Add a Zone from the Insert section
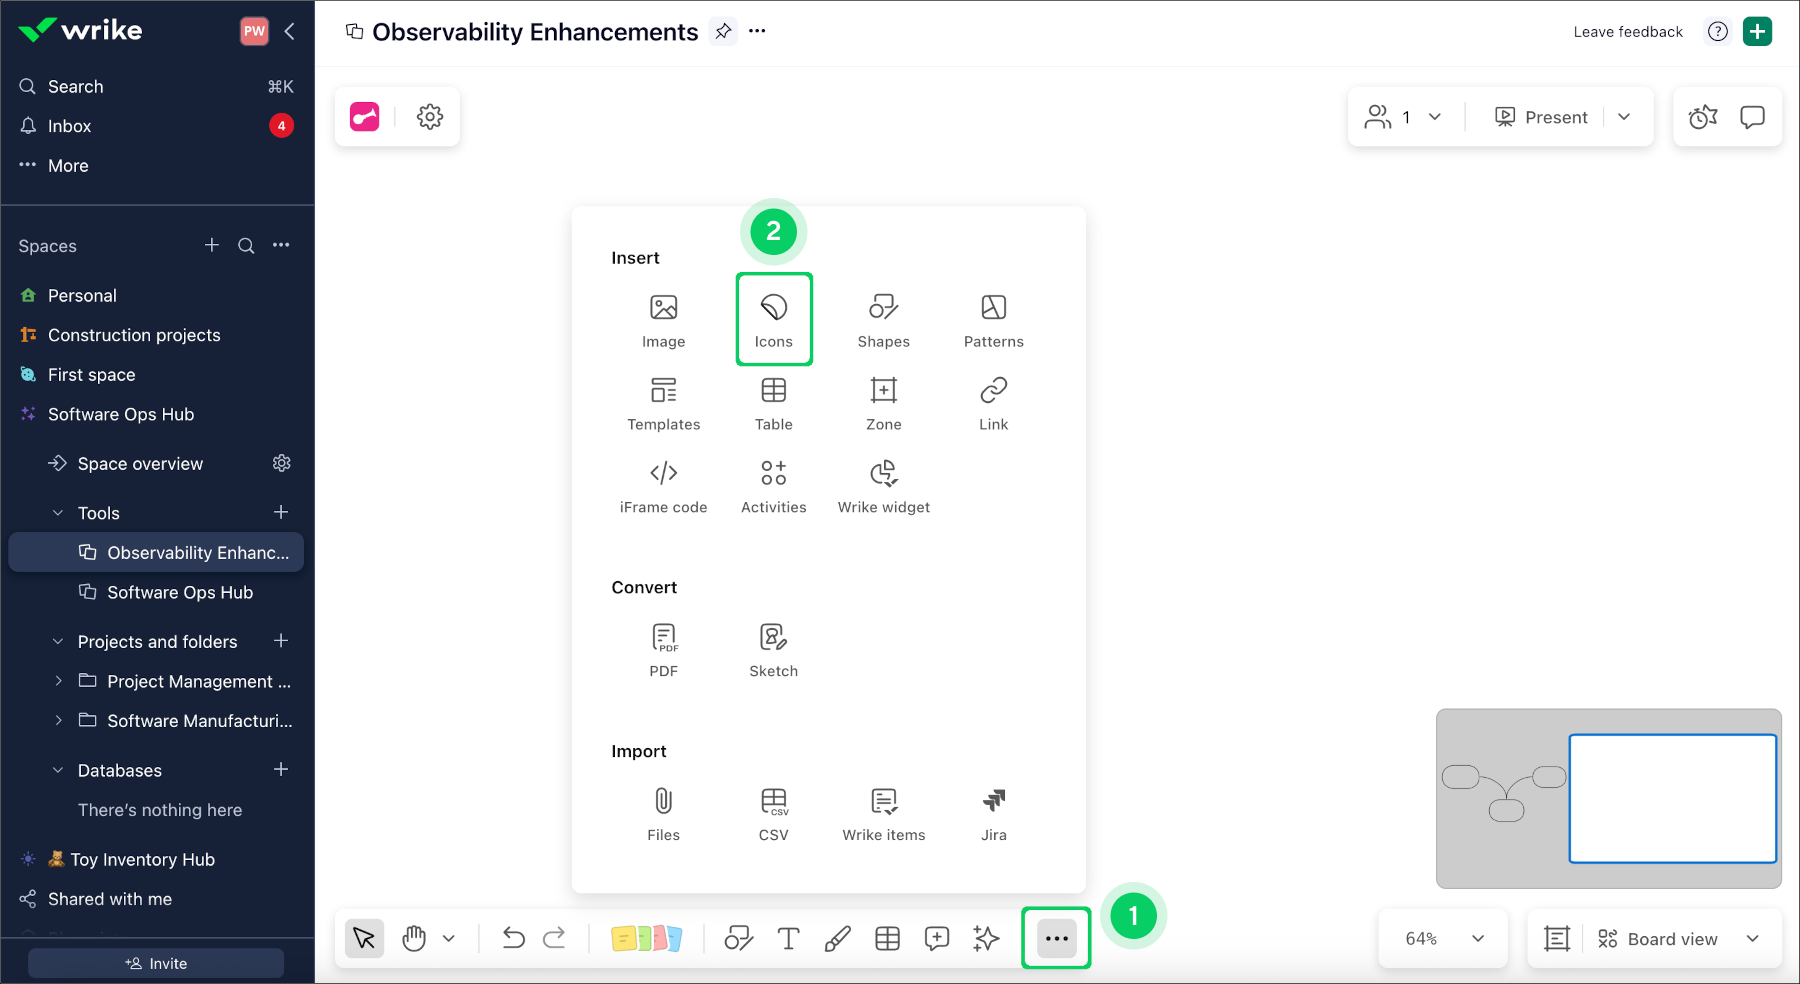Screen dimensions: 1800x984 click(x=884, y=403)
